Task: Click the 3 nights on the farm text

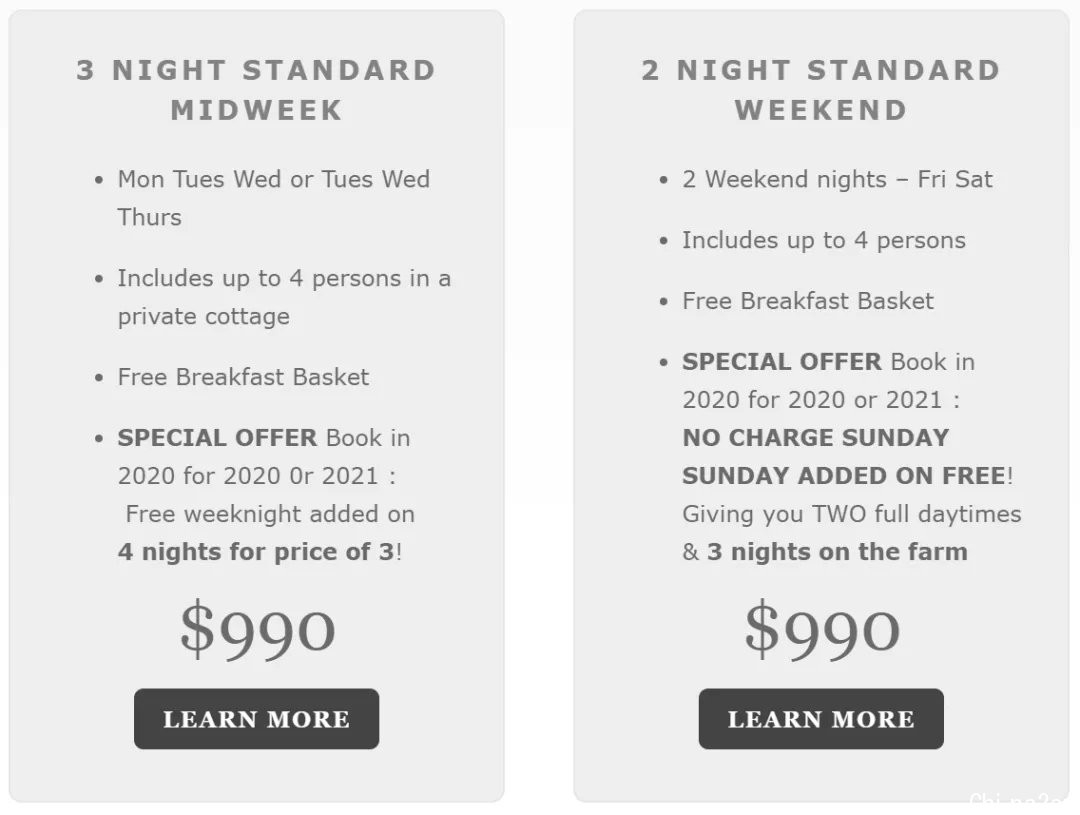Action: point(838,552)
